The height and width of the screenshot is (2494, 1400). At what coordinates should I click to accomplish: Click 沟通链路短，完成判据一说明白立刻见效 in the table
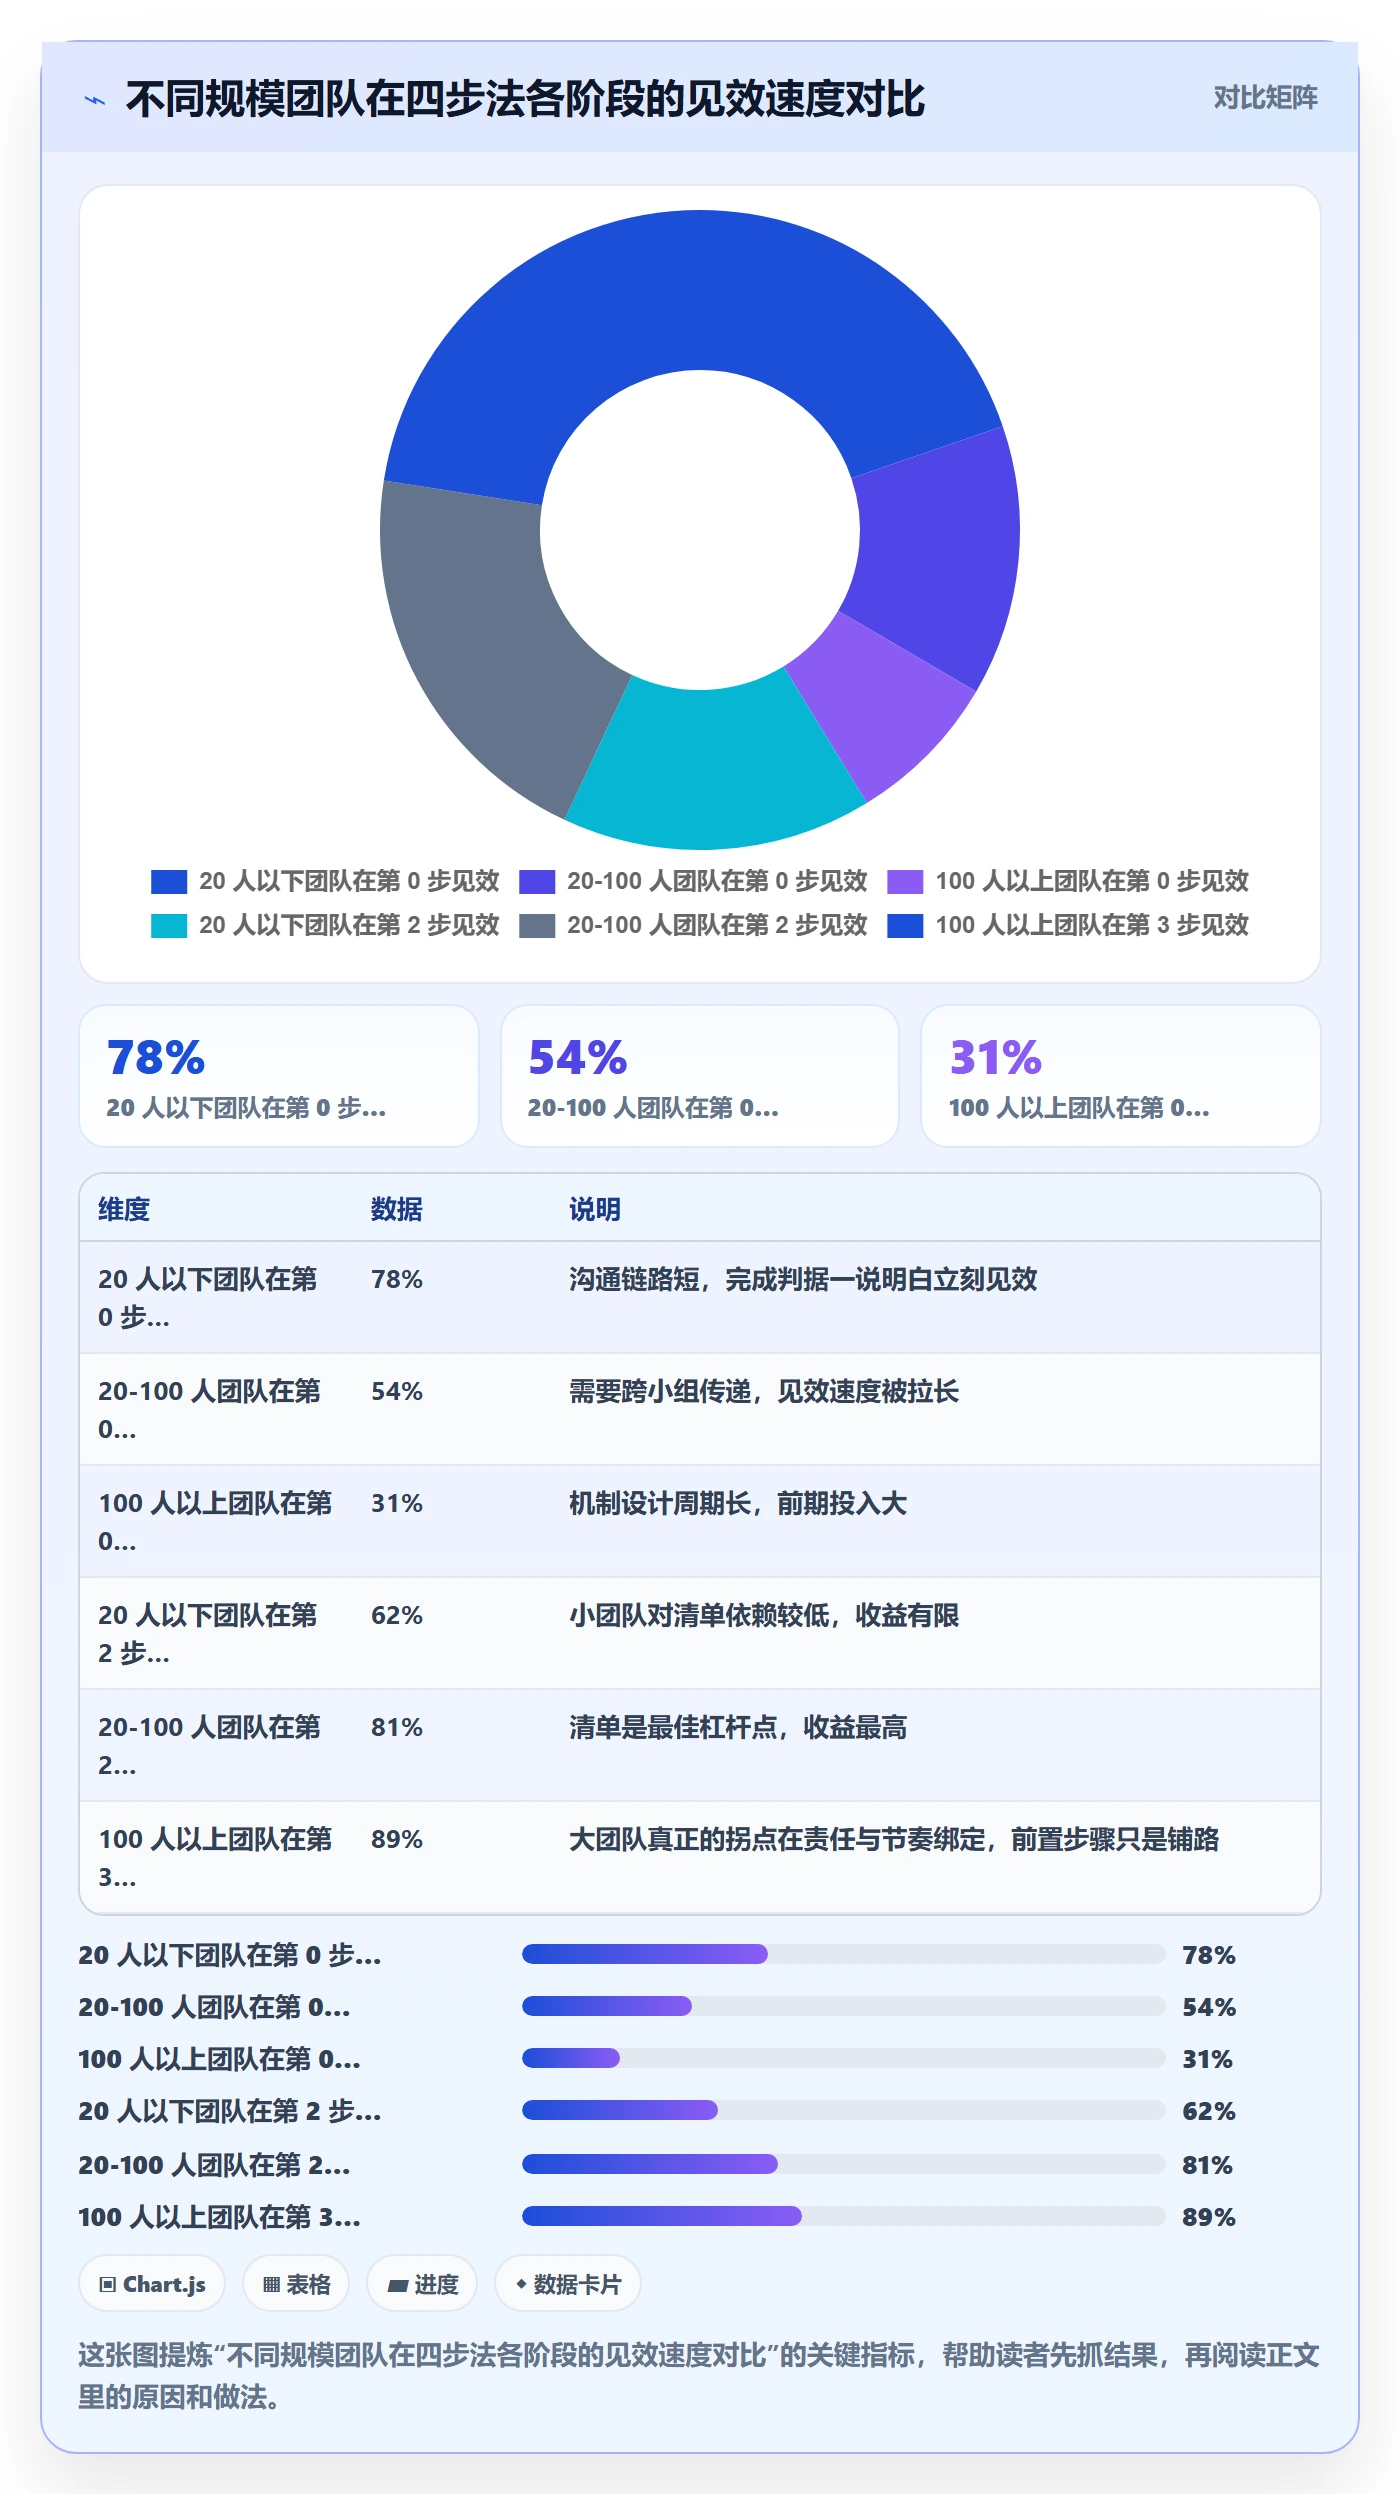point(803,1279)
